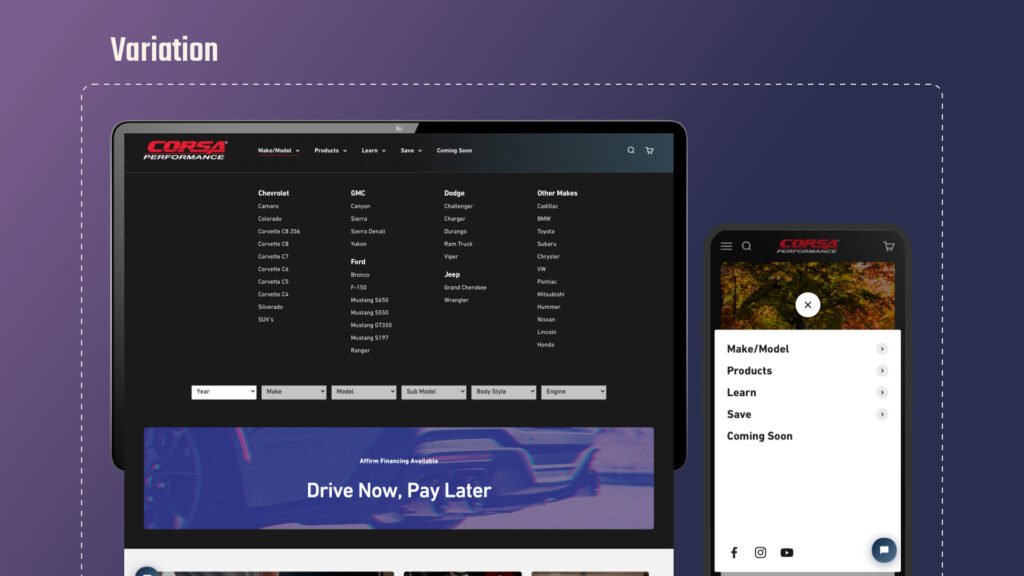This screenshot has width=1024, height=576.
Task: Click the search icon in the desktop header
Action: tap(631, 150)
